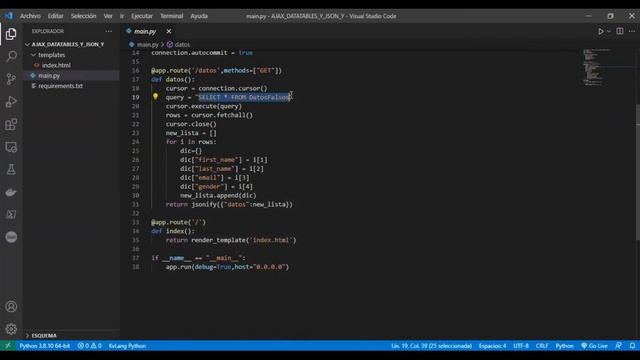Open the Ayuda menu

coord(199,16)
